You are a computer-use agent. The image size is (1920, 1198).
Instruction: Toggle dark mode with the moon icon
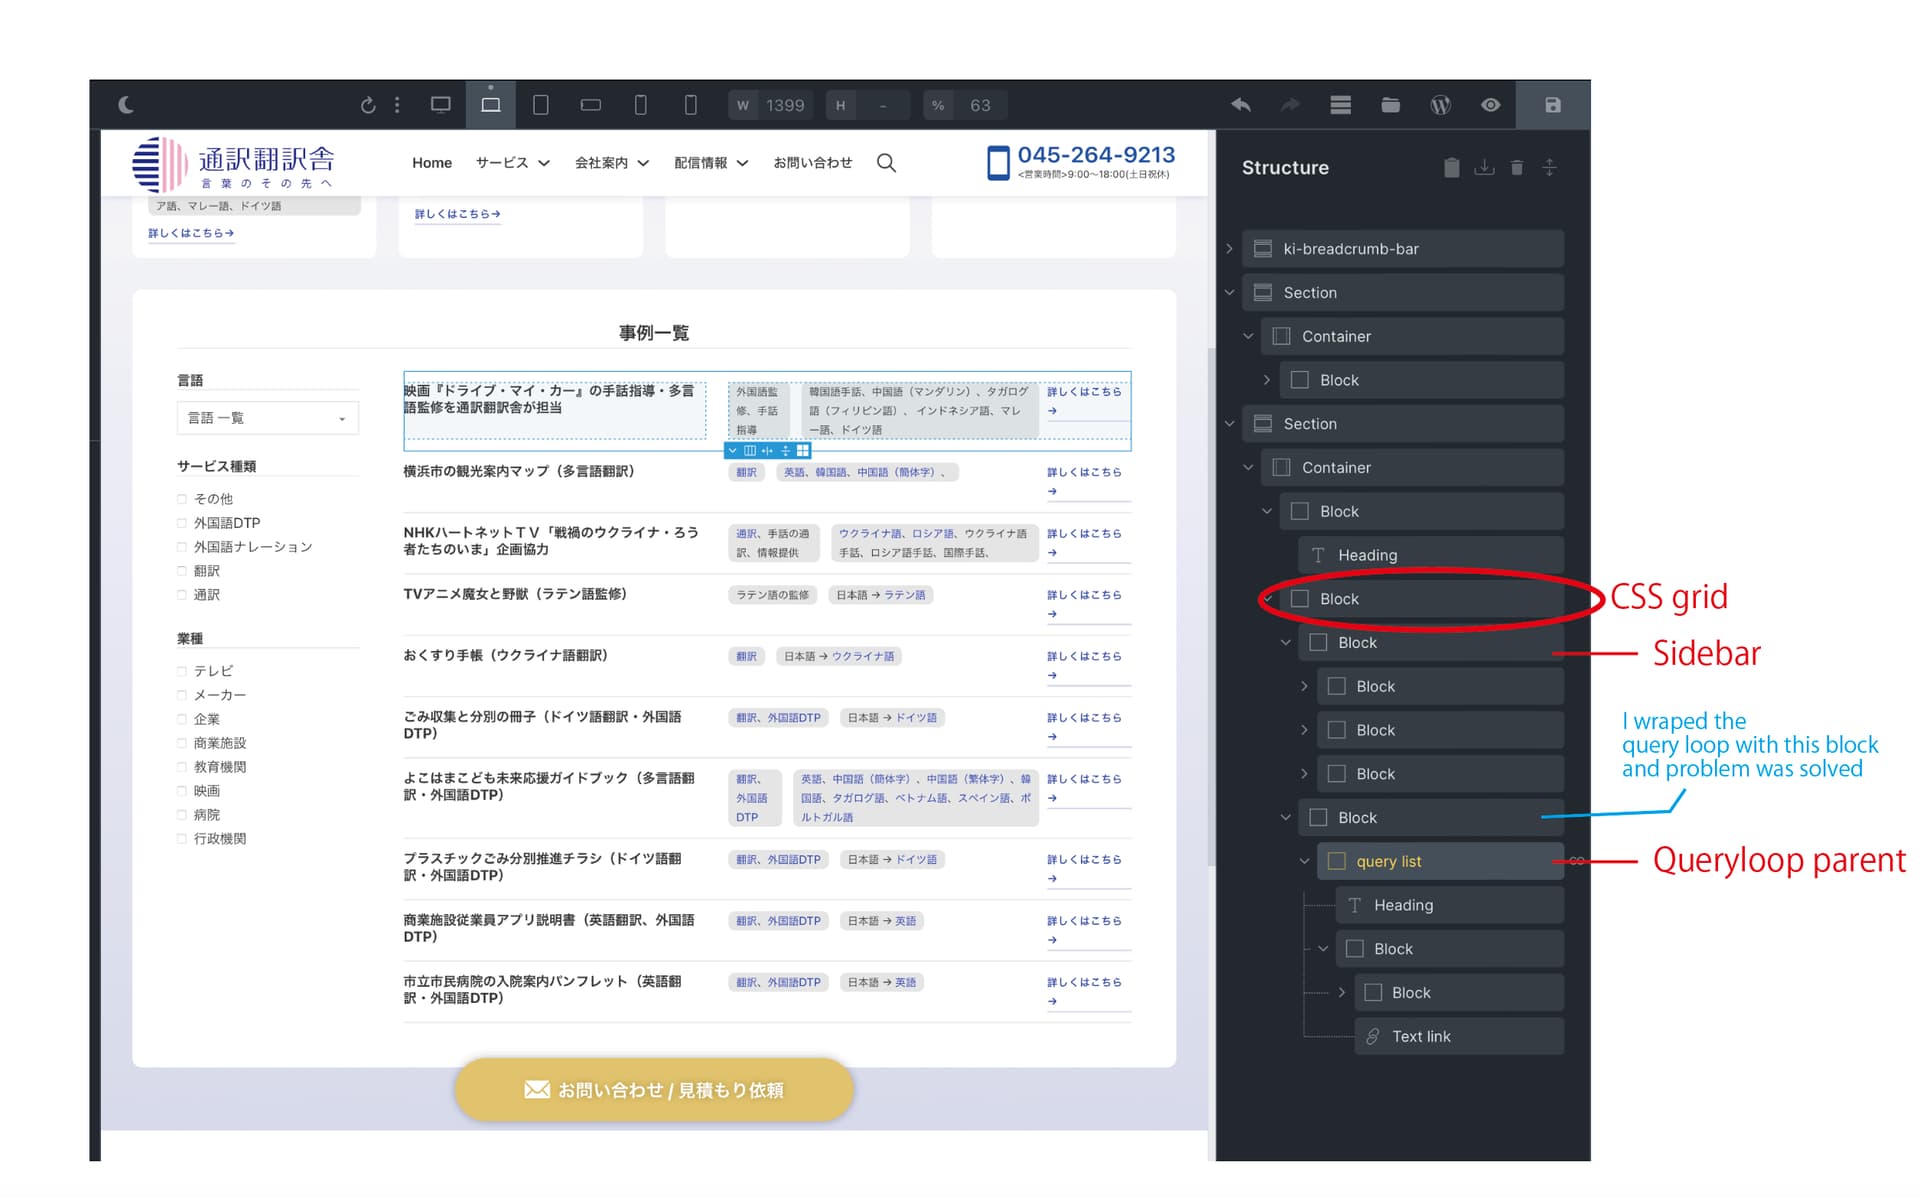[126, 105]
